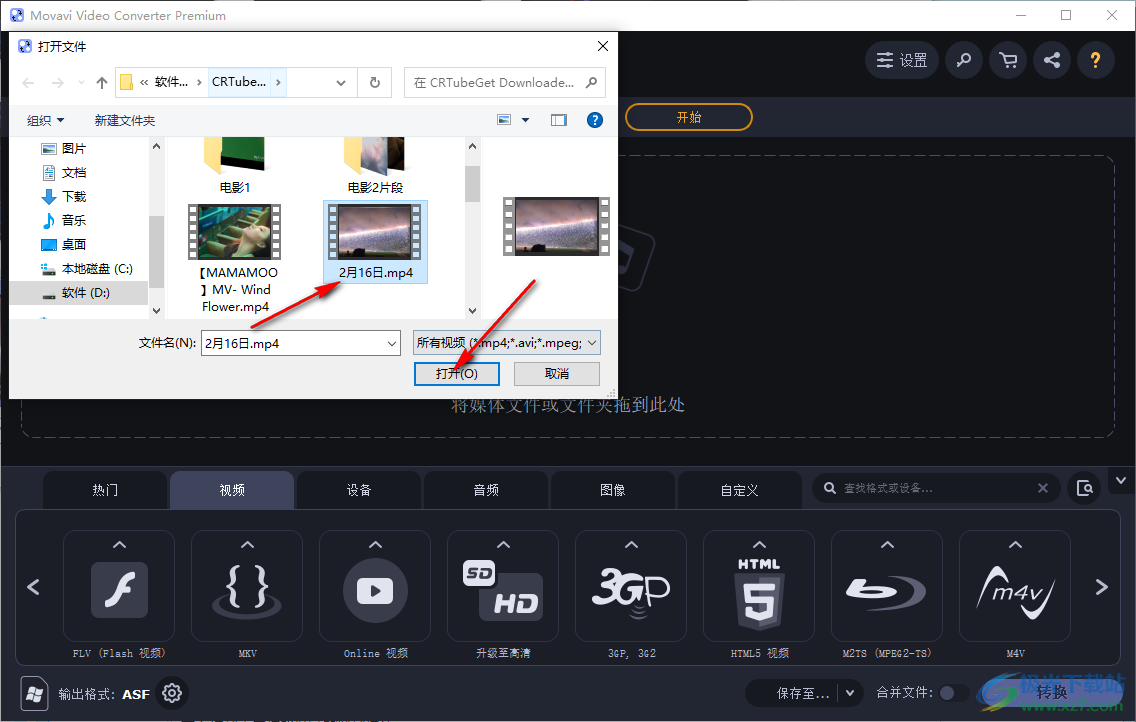The height and width of the screenshot is (722, 1136).
Task: Click the 取消 cancel button
Action: pyautogui.click(x=557, y=373)
